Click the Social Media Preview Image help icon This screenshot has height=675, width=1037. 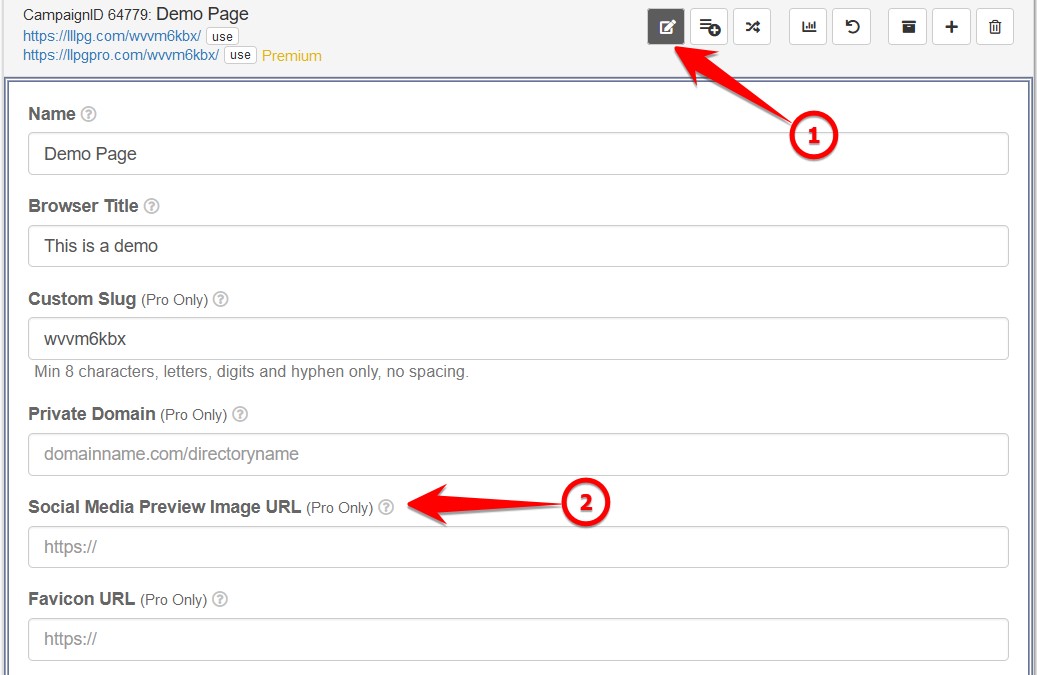[386, 507]
